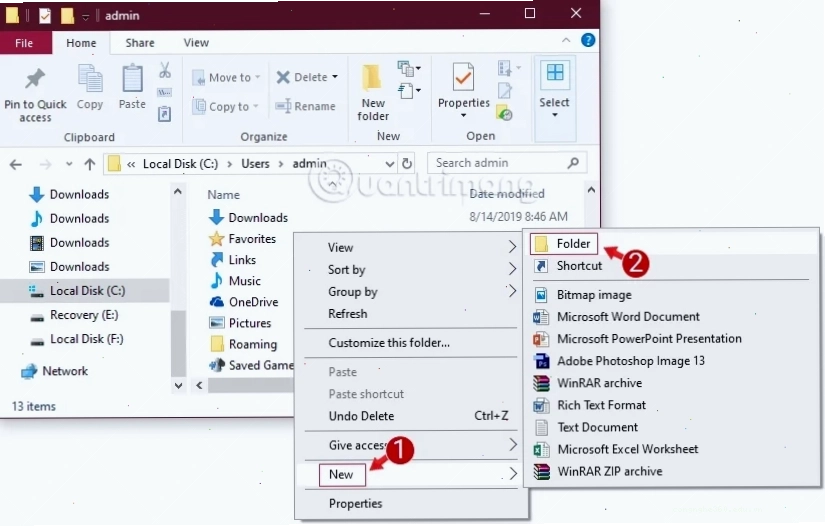This screenshot has width=825, height=526.
Task: Open Properties with the checkmark icon
Action: [x=463, y=78]
